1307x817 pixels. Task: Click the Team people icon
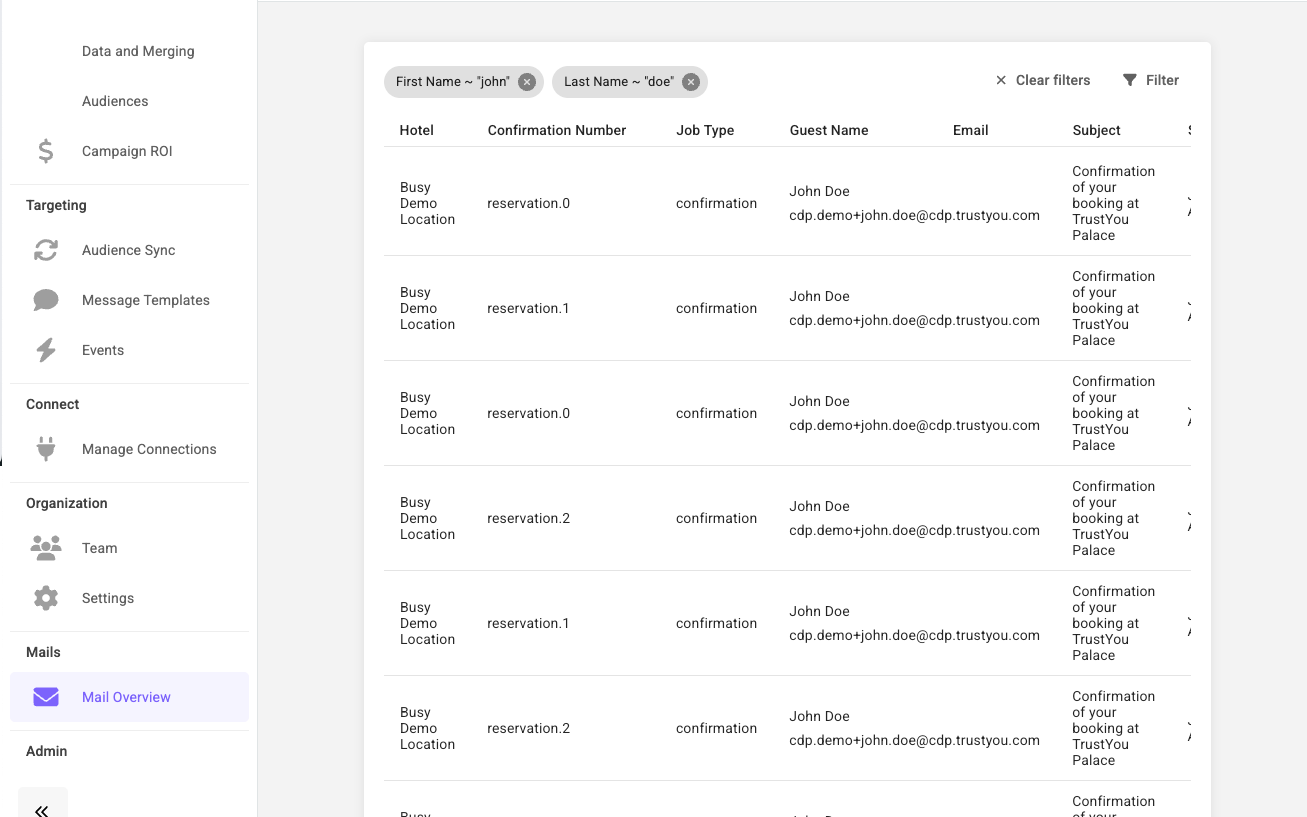46,548
